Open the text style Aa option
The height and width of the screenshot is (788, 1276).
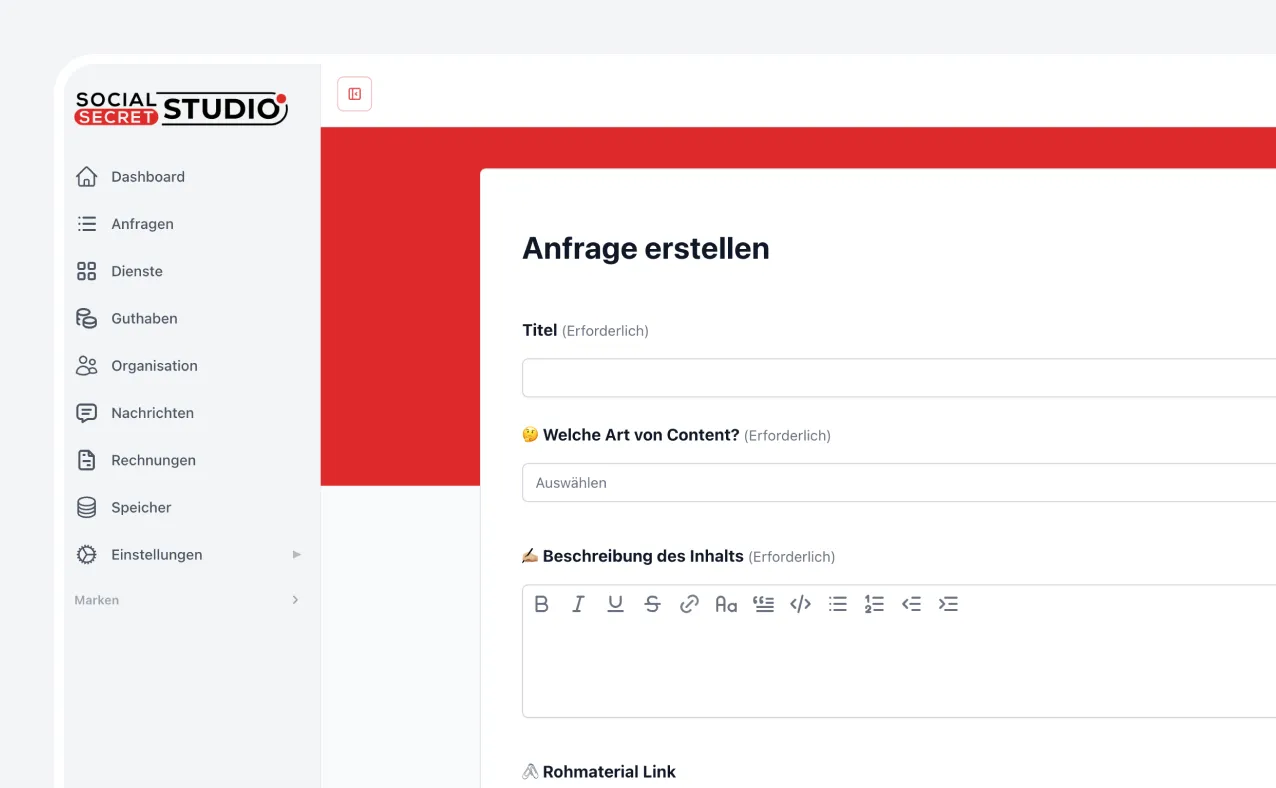point(726,604)
